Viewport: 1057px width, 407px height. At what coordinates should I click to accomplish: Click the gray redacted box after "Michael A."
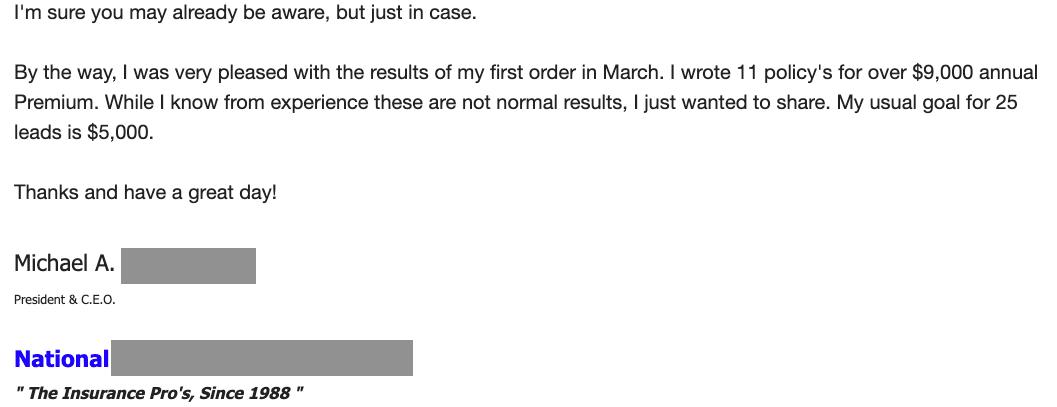188,265
